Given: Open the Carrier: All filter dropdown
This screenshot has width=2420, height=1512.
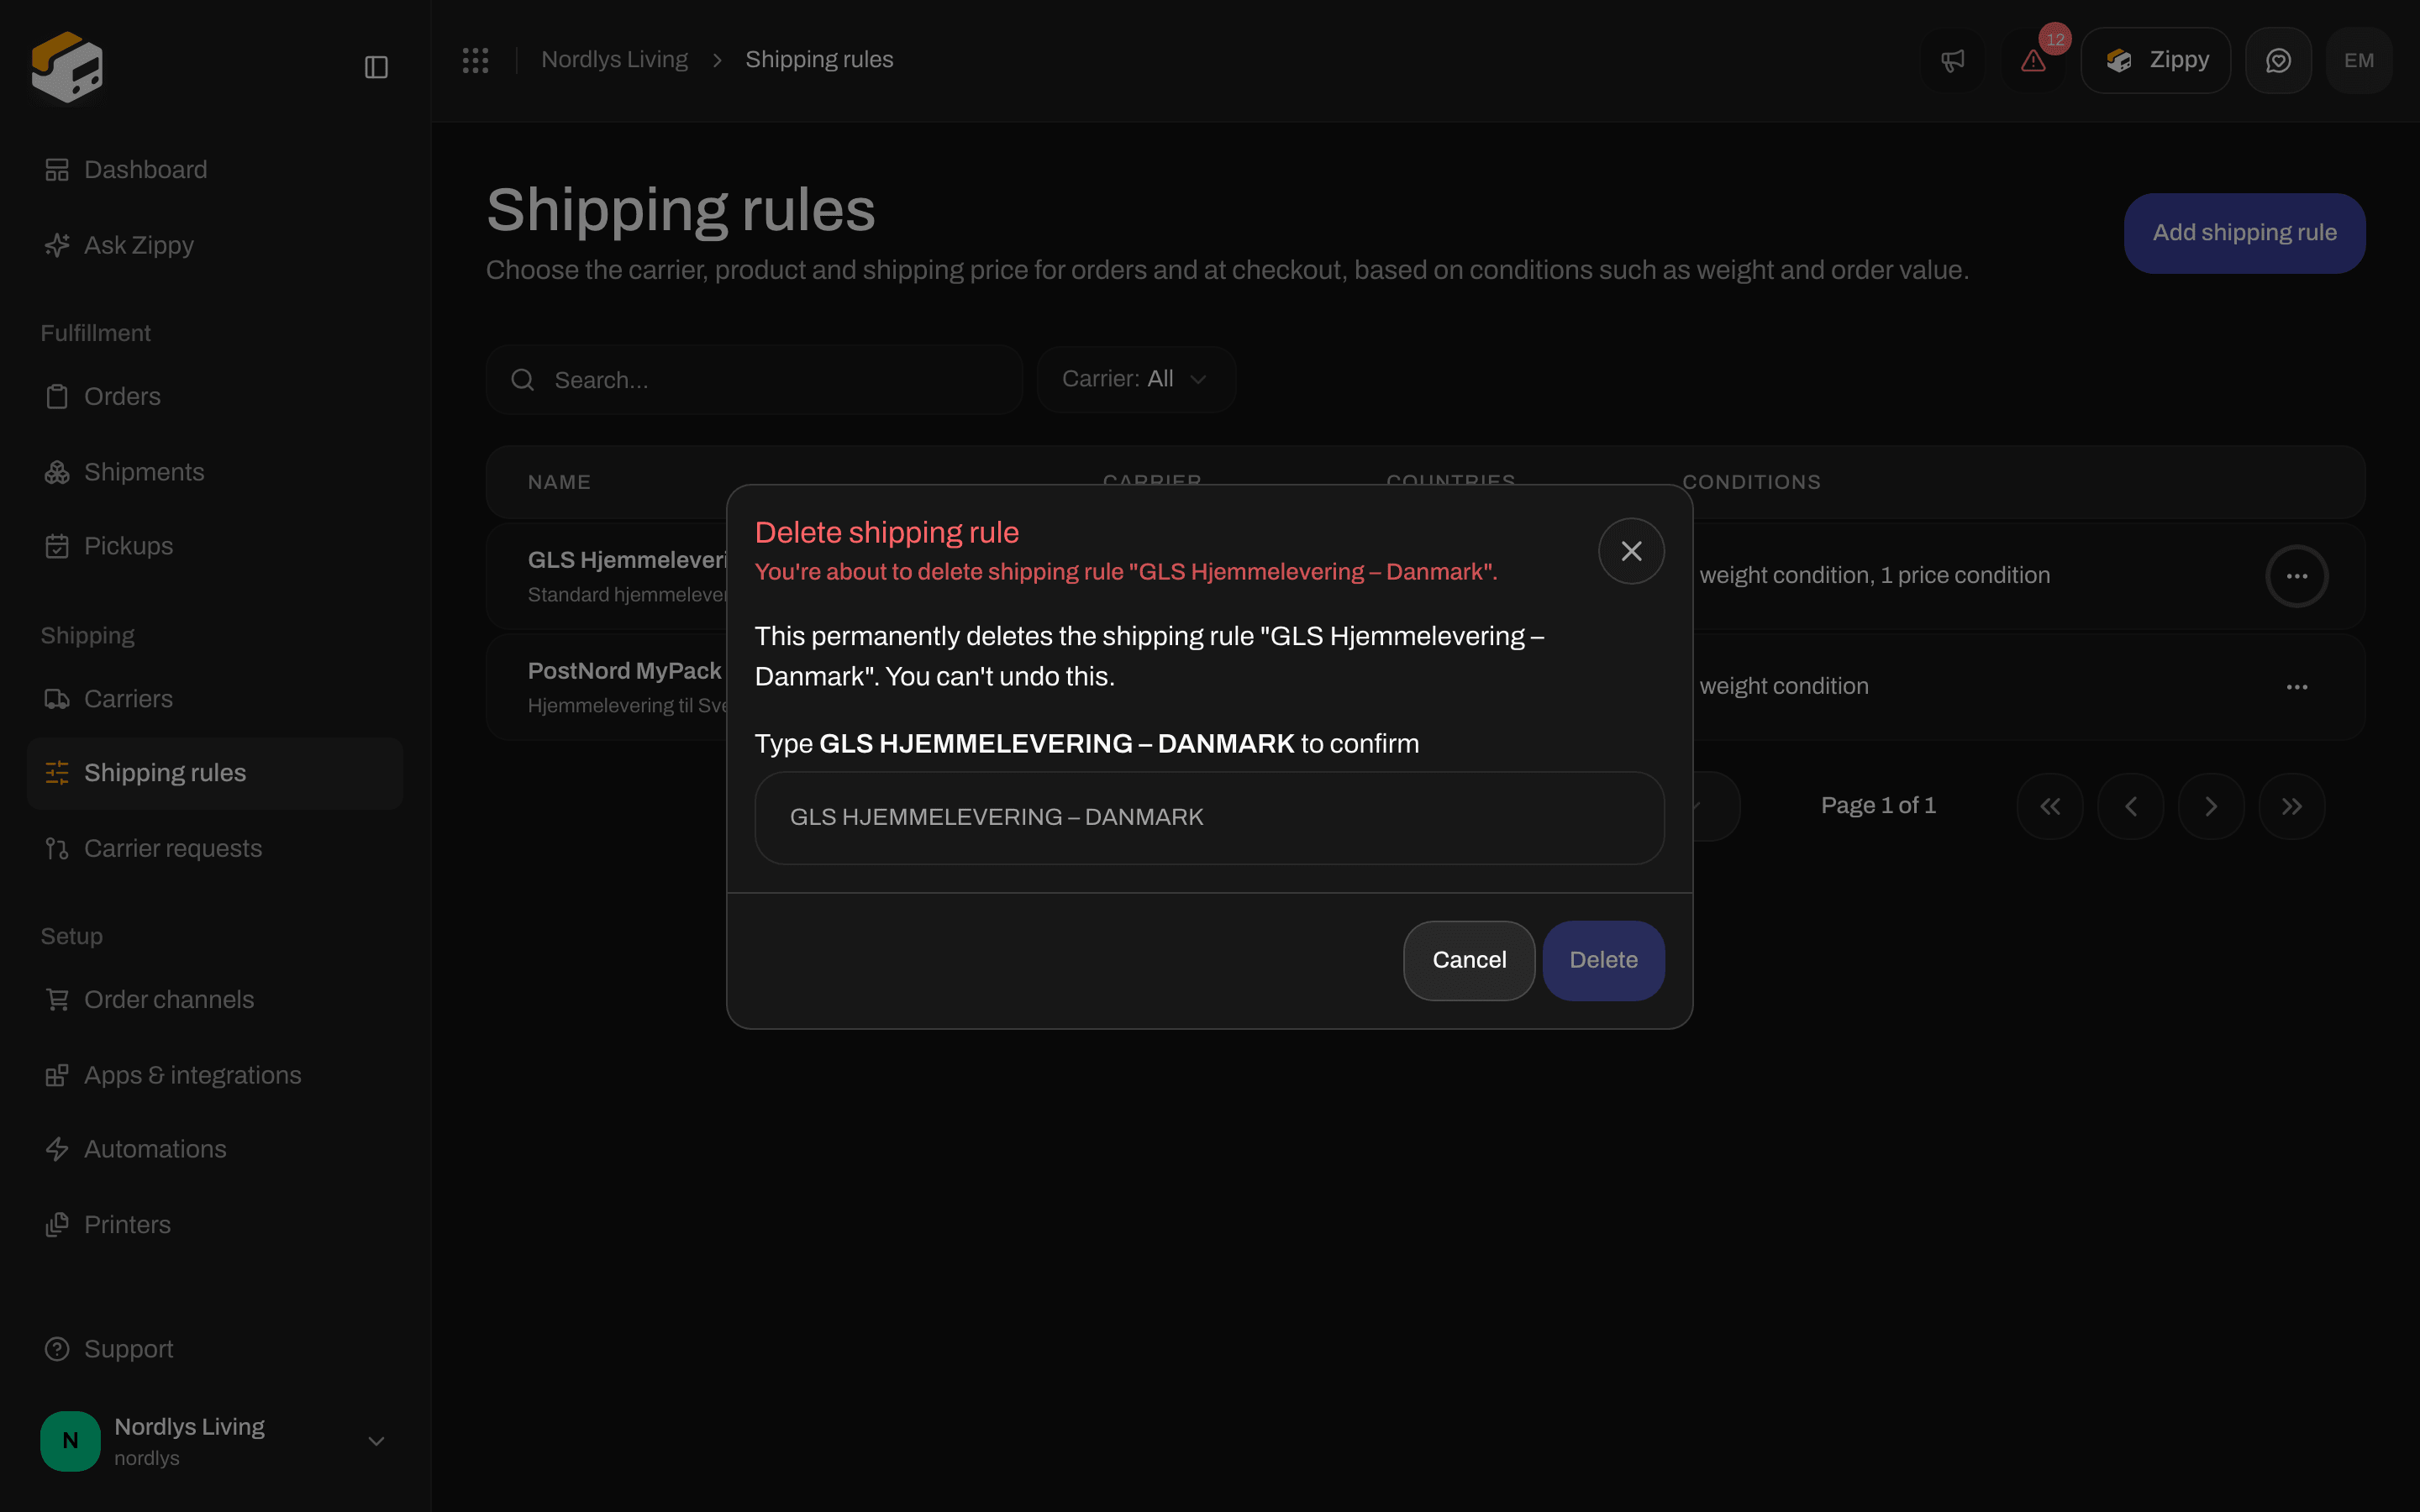Looking at the screenshot, I should coord(1136,379).
